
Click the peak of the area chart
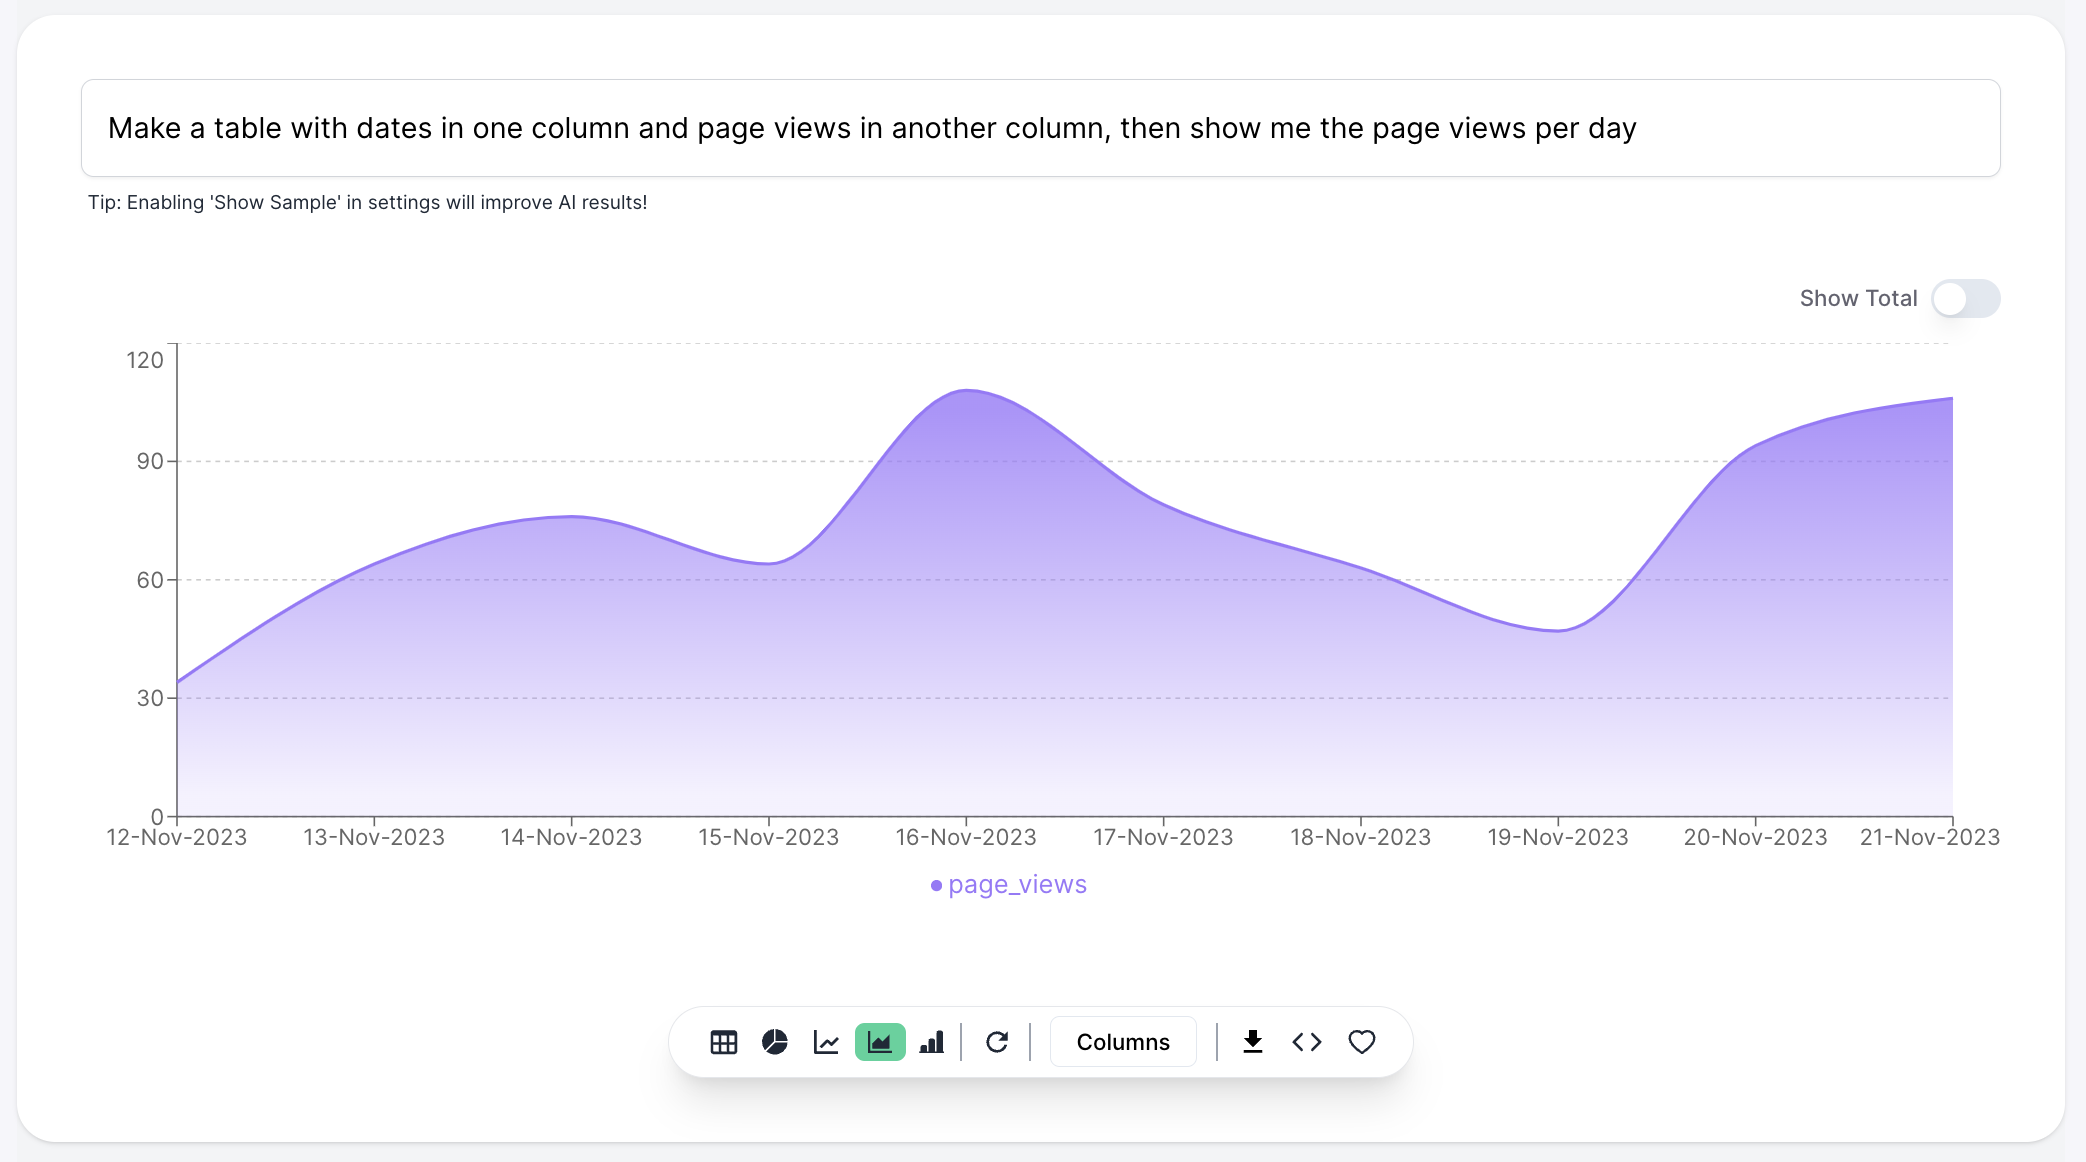click(966, 391)
